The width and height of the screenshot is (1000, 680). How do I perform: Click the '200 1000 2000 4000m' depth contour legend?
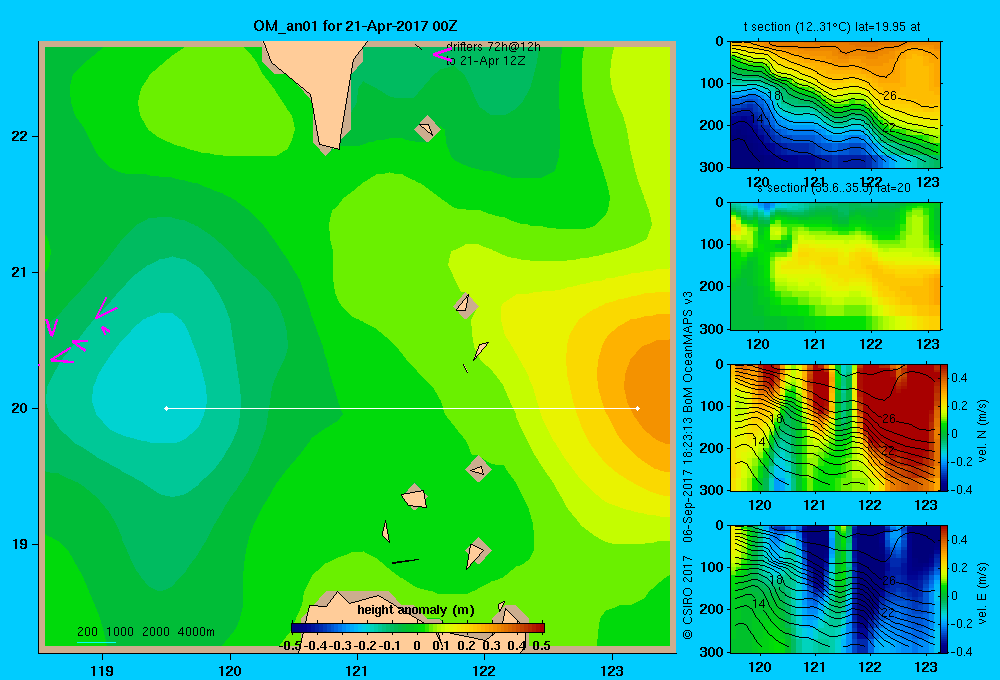[145, 632]
